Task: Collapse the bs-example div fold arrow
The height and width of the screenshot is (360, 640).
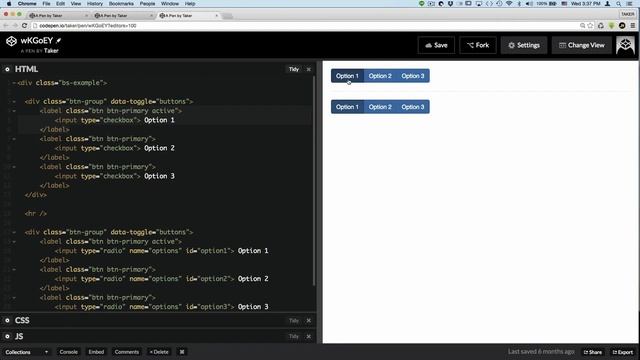Action: 14,83
